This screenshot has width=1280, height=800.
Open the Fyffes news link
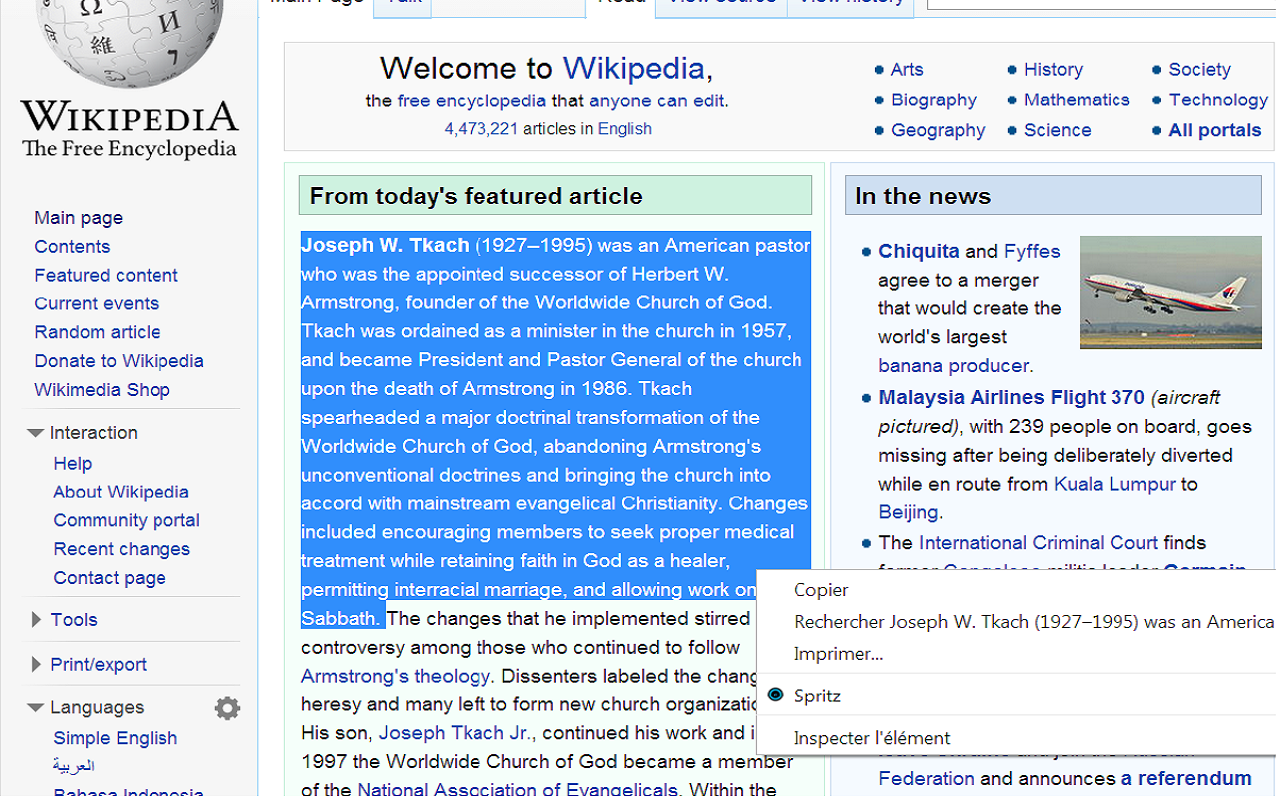[x=1032, y=252]
